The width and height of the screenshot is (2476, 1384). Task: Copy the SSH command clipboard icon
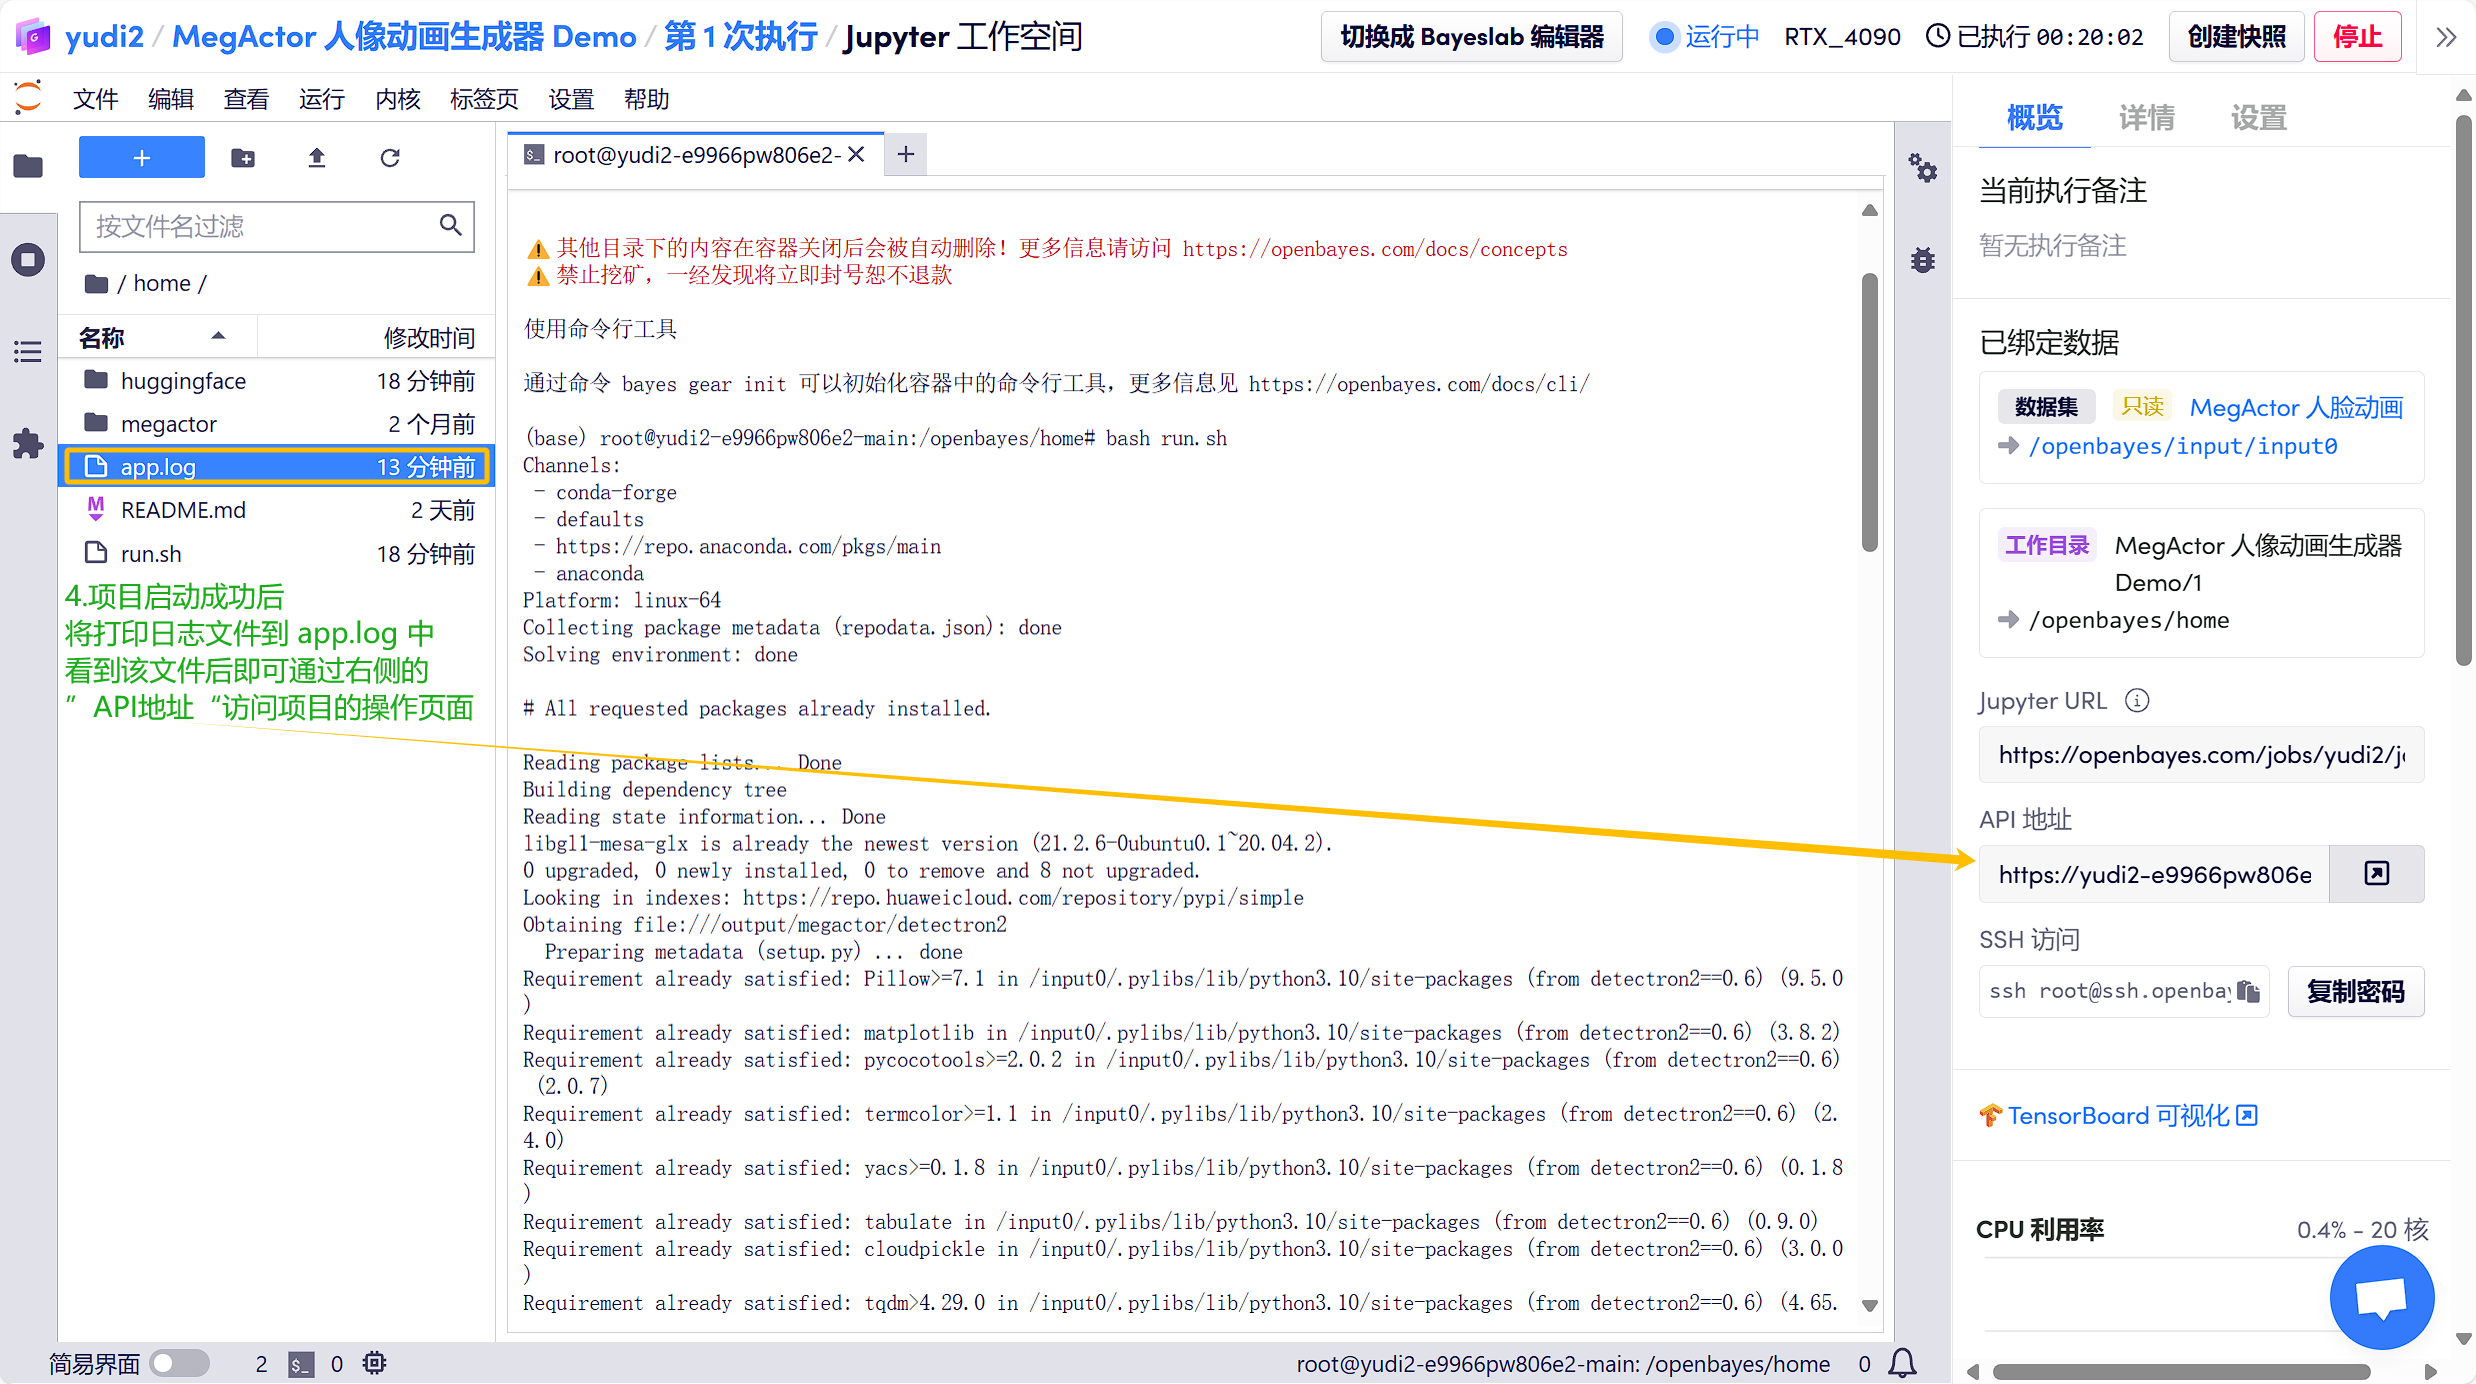(x=2248, y=991)
